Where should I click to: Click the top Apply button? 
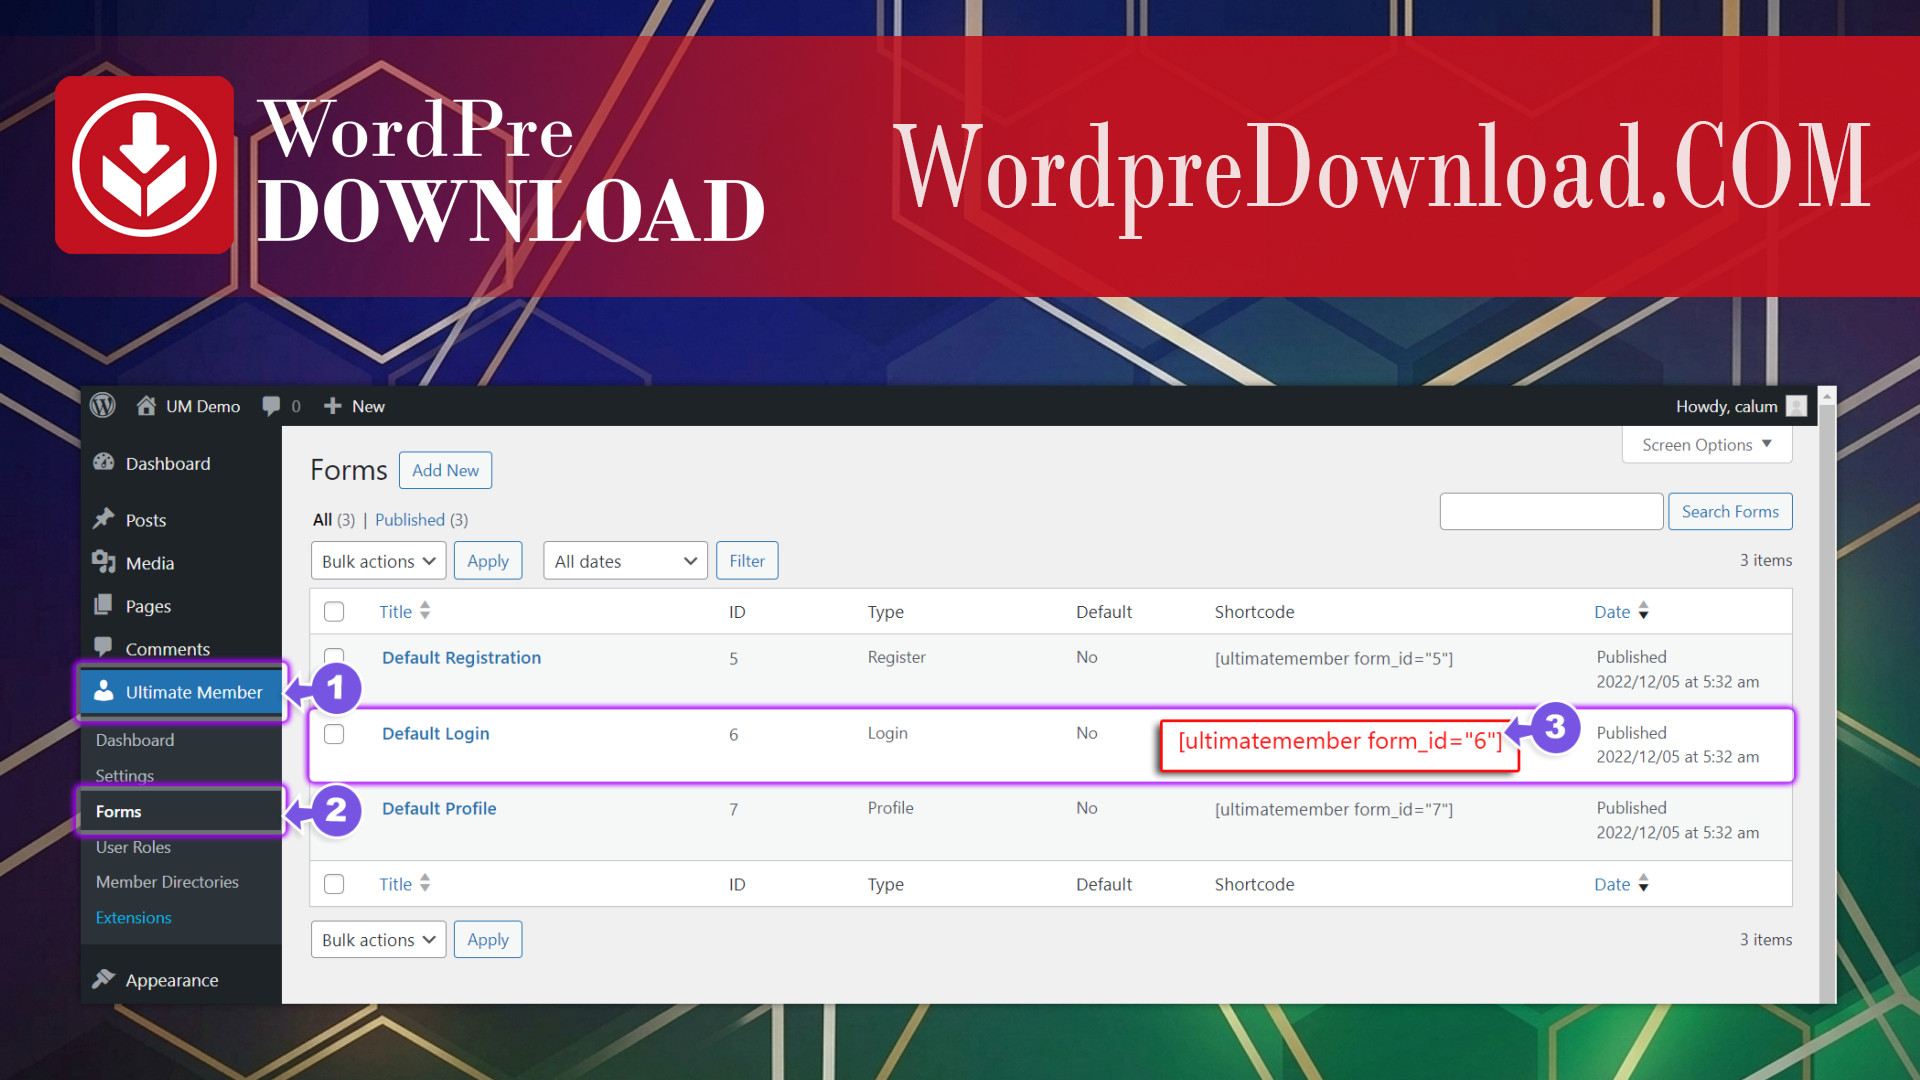(x=488, y=561)
